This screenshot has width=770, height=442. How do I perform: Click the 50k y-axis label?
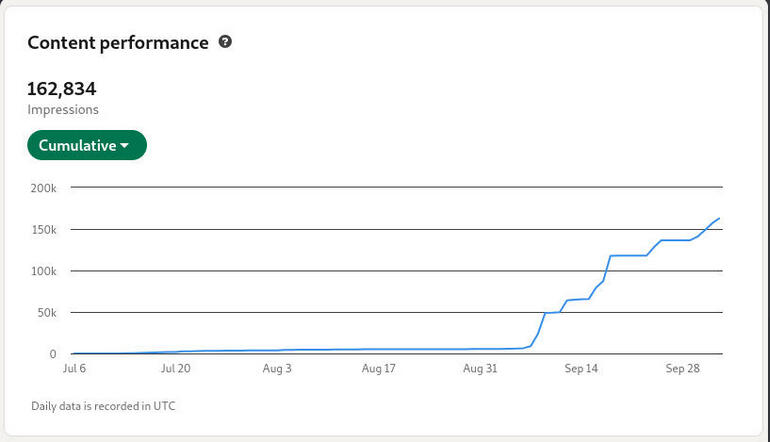coord(46,313)
